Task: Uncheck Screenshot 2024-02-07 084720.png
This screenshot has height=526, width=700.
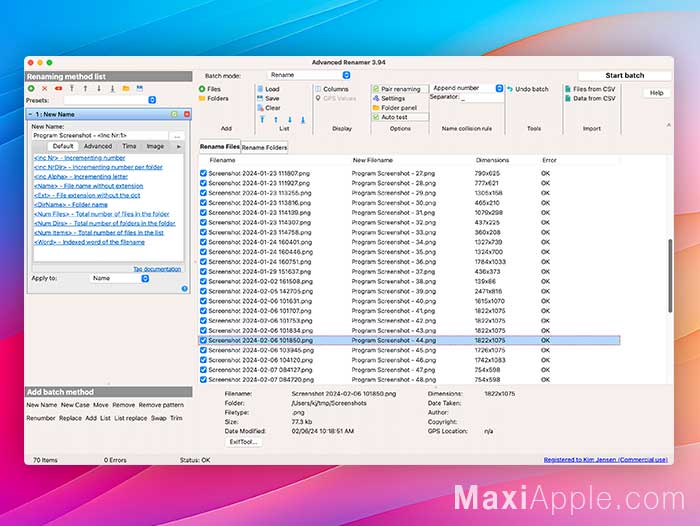Action: (203, 379)
